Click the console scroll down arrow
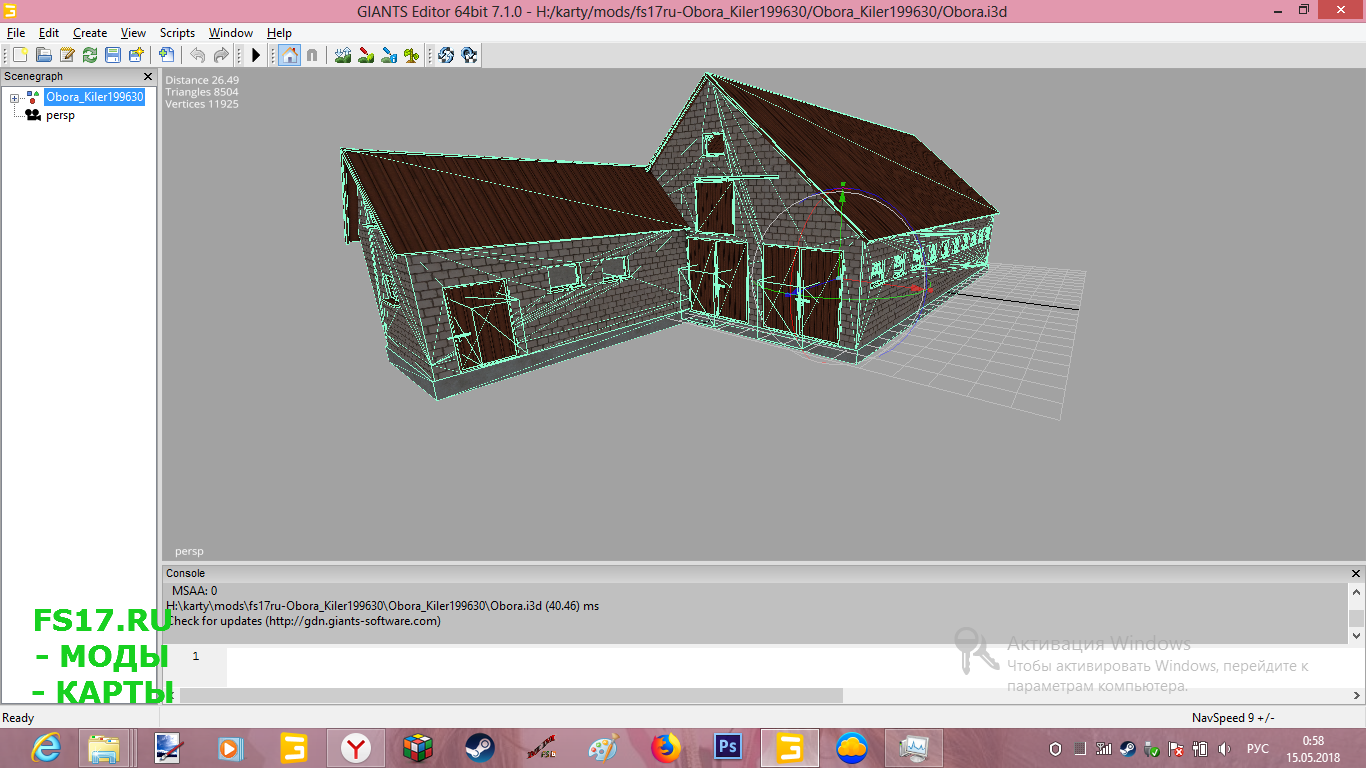Image resolution: width=1366 pixels, height=768 pixels. pos(1356,635)
